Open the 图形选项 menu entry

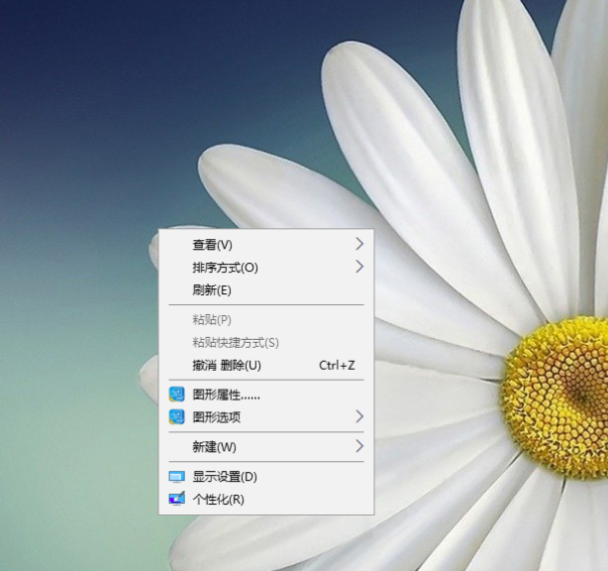(x=266, y=417)
